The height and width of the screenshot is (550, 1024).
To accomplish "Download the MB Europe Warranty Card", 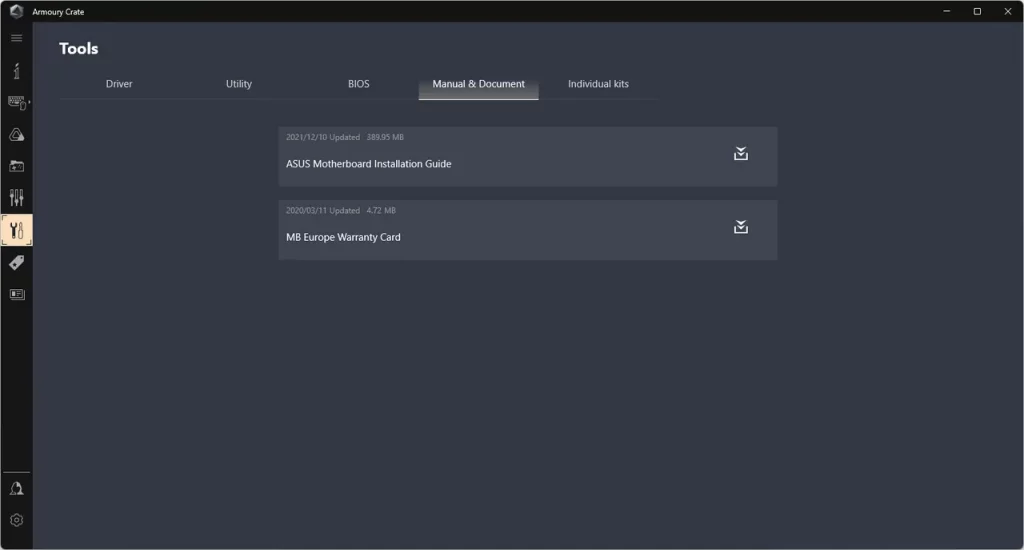I will tap(741, 227).
